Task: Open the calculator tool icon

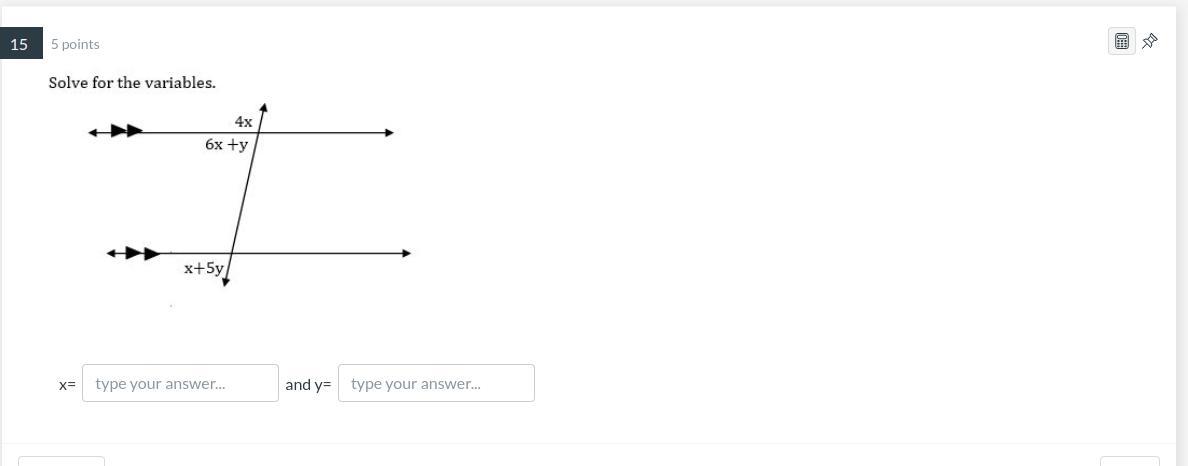Action: point(1121,41)
